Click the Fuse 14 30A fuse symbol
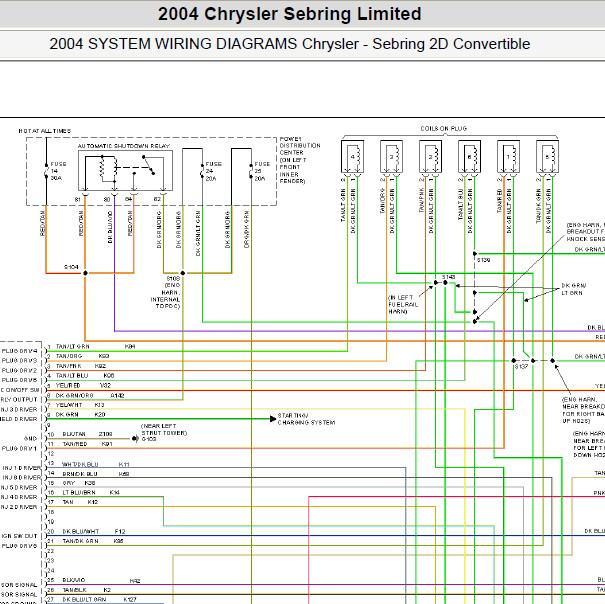Viewport: 605px width, 604px height. pyautogui.click(x=46, y=171)
